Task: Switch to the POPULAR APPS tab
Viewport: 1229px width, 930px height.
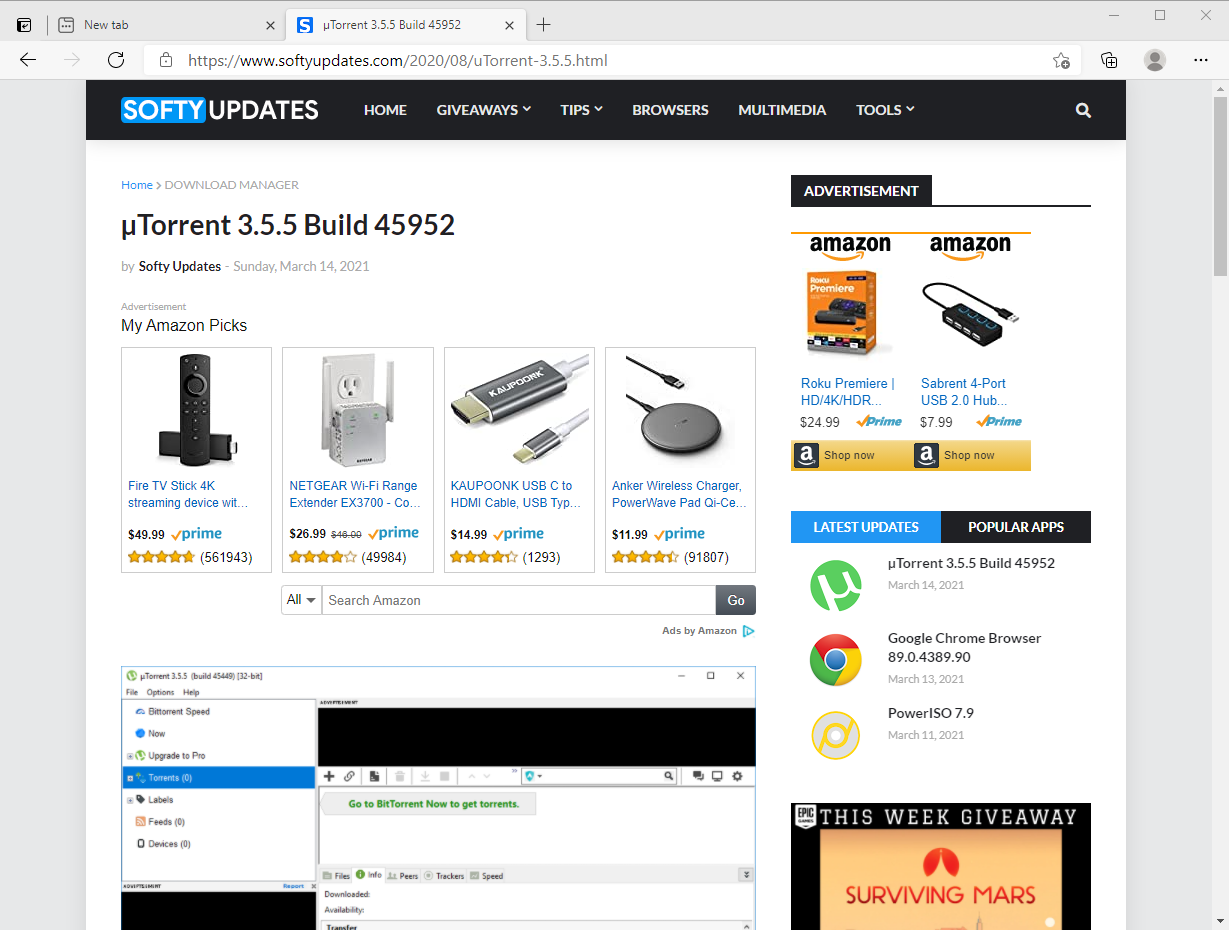Action: 1016,527
